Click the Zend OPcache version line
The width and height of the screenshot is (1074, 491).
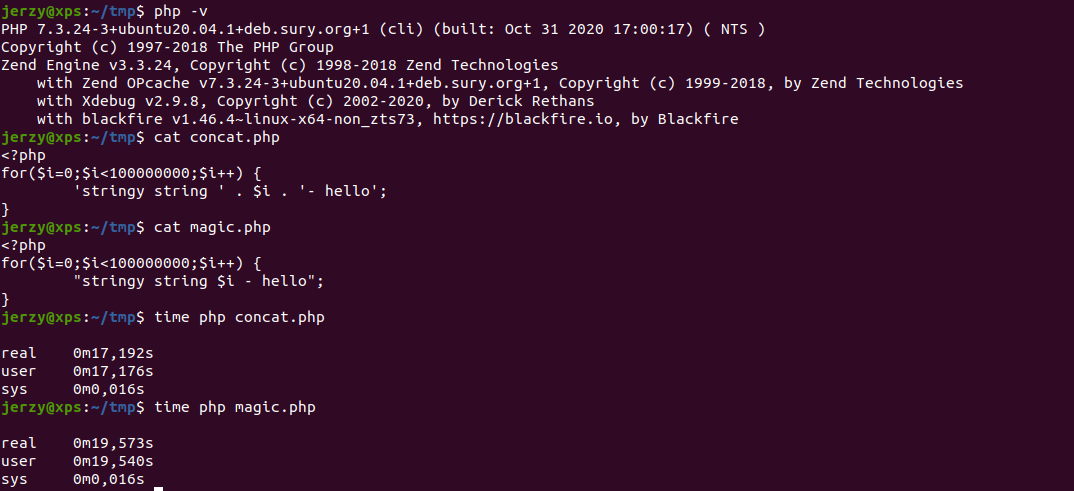tap(500, 83)
